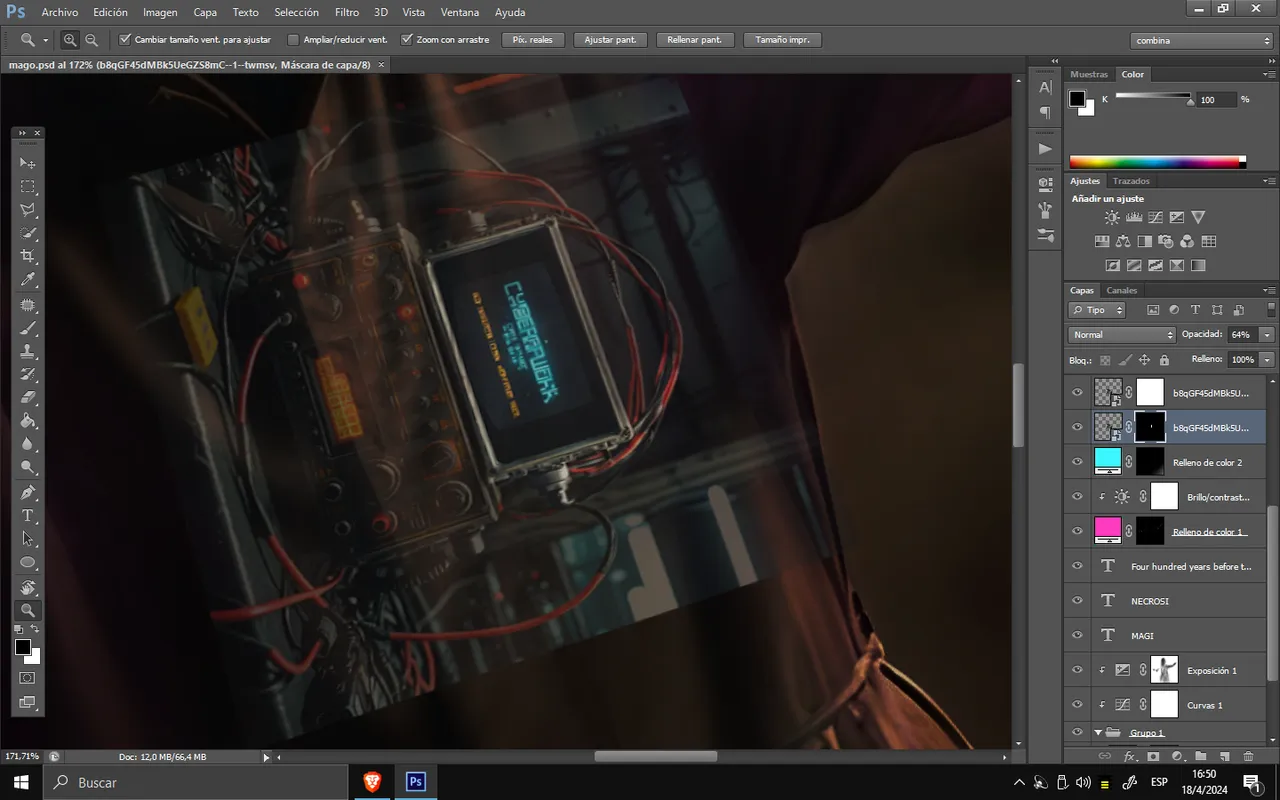Toggle visibility of 'Relleno de color 1' layer
This screenshot has width=1280, height=800.
(x=1077, y=531)
